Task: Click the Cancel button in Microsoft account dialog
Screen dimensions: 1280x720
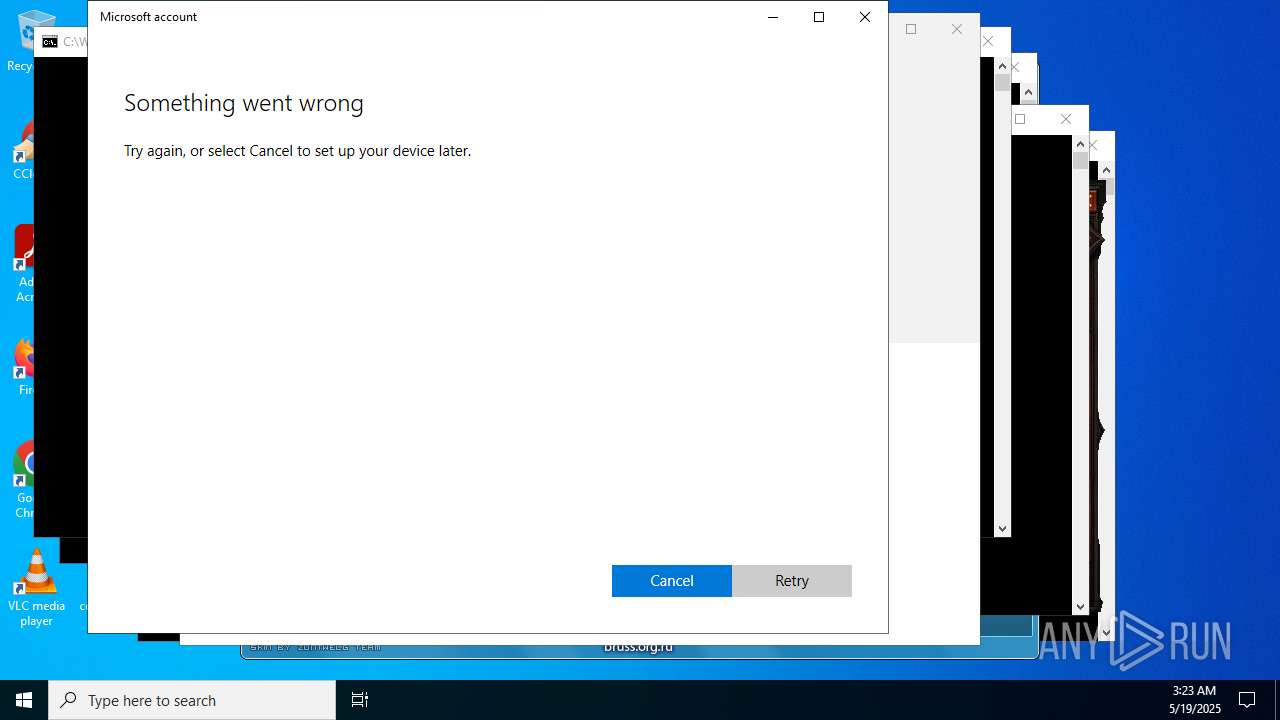Action: click(672, 581)
